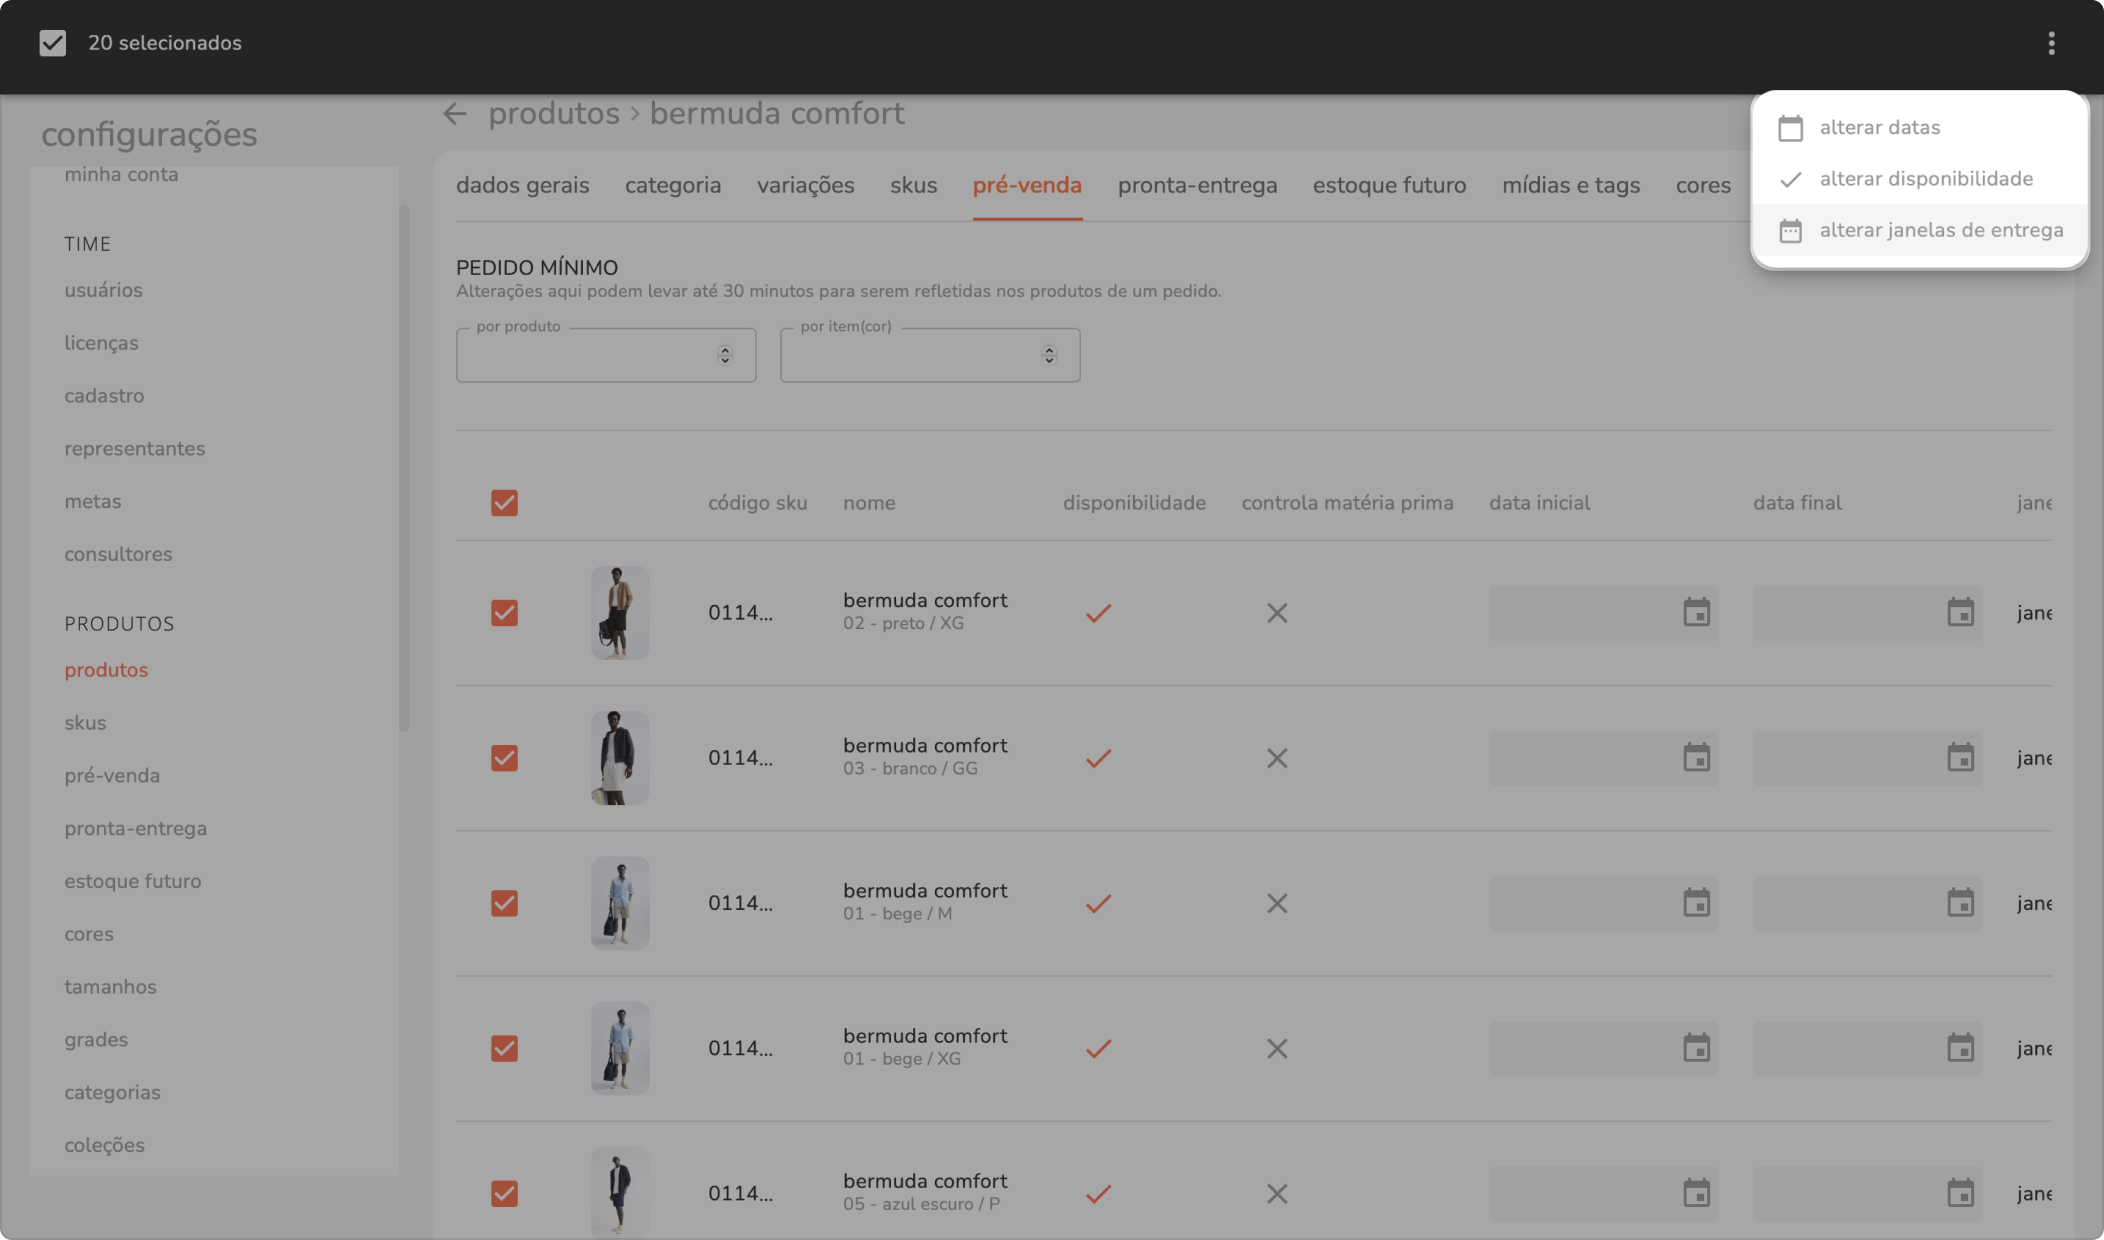Go to usuários in the sidebar
This screenshot has height=1240, width=2104.
pos(104,290)
